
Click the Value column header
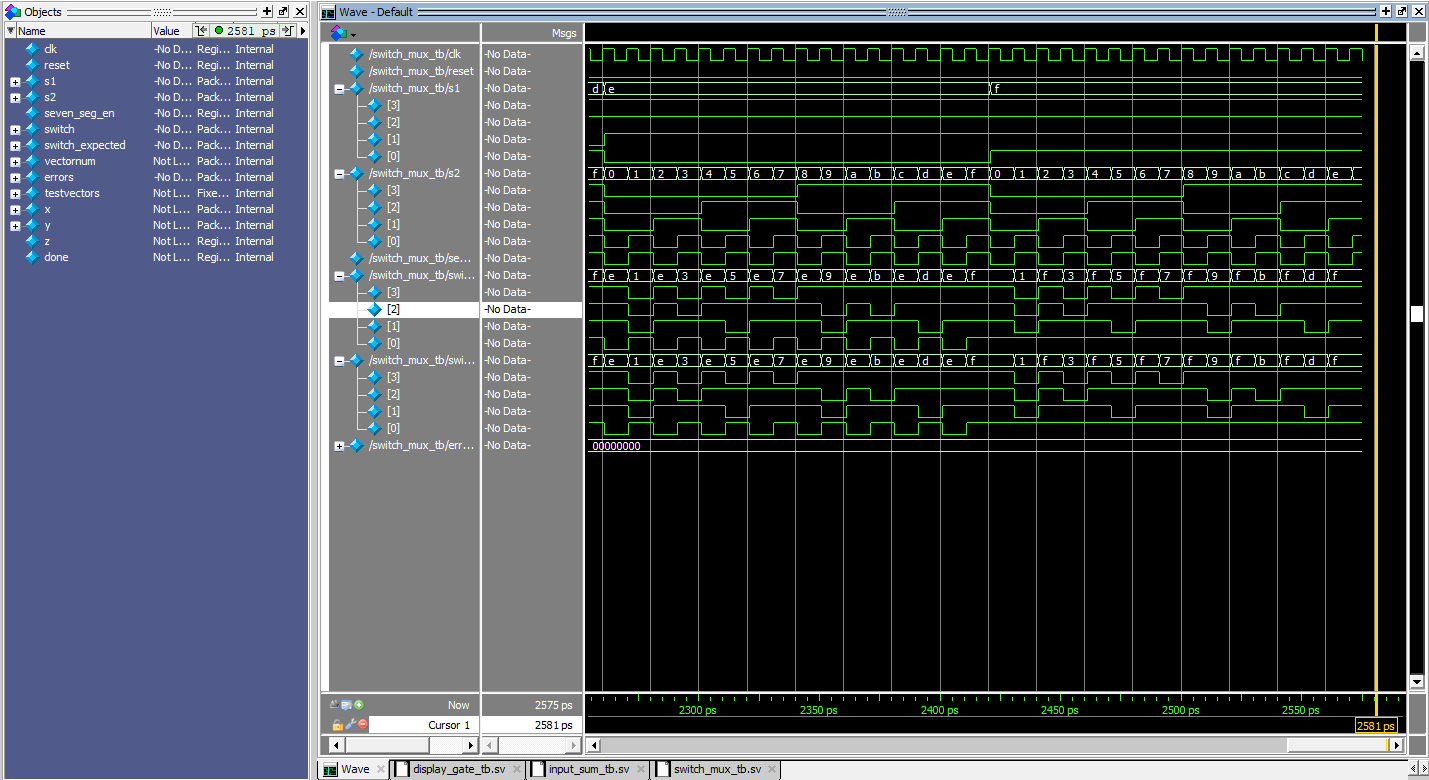coord(170,31)
